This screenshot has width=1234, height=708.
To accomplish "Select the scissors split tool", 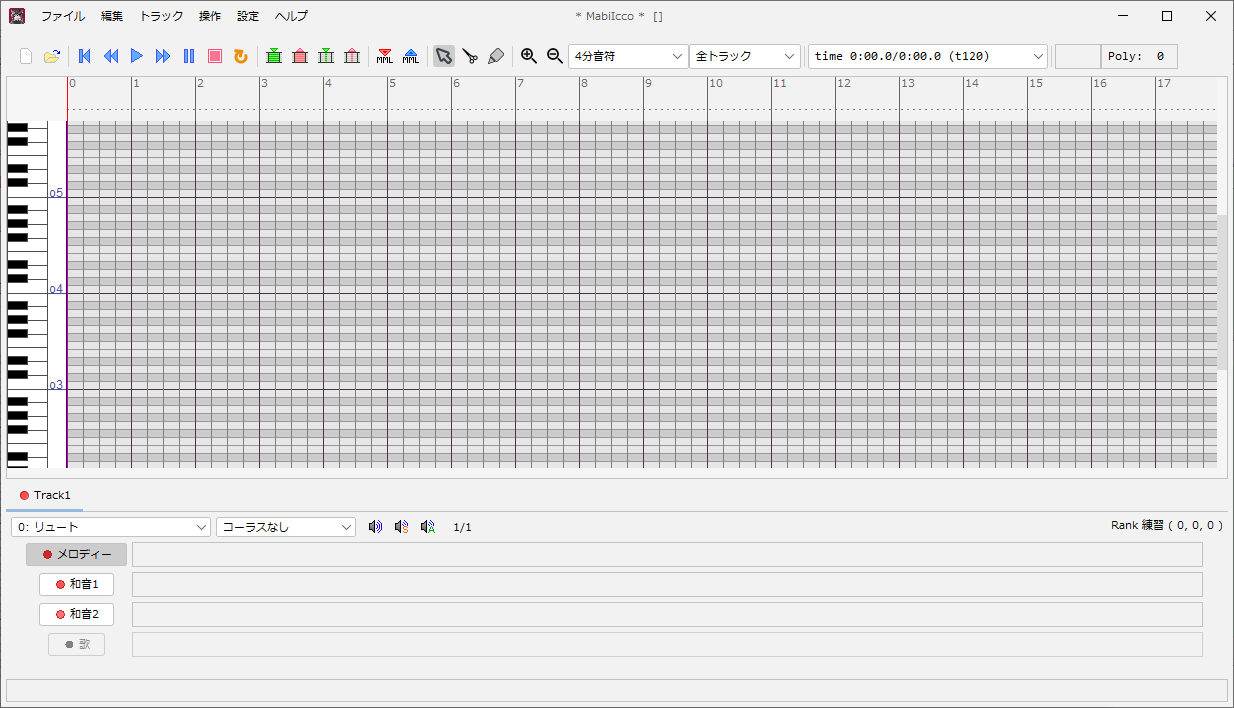I will 470,56.
